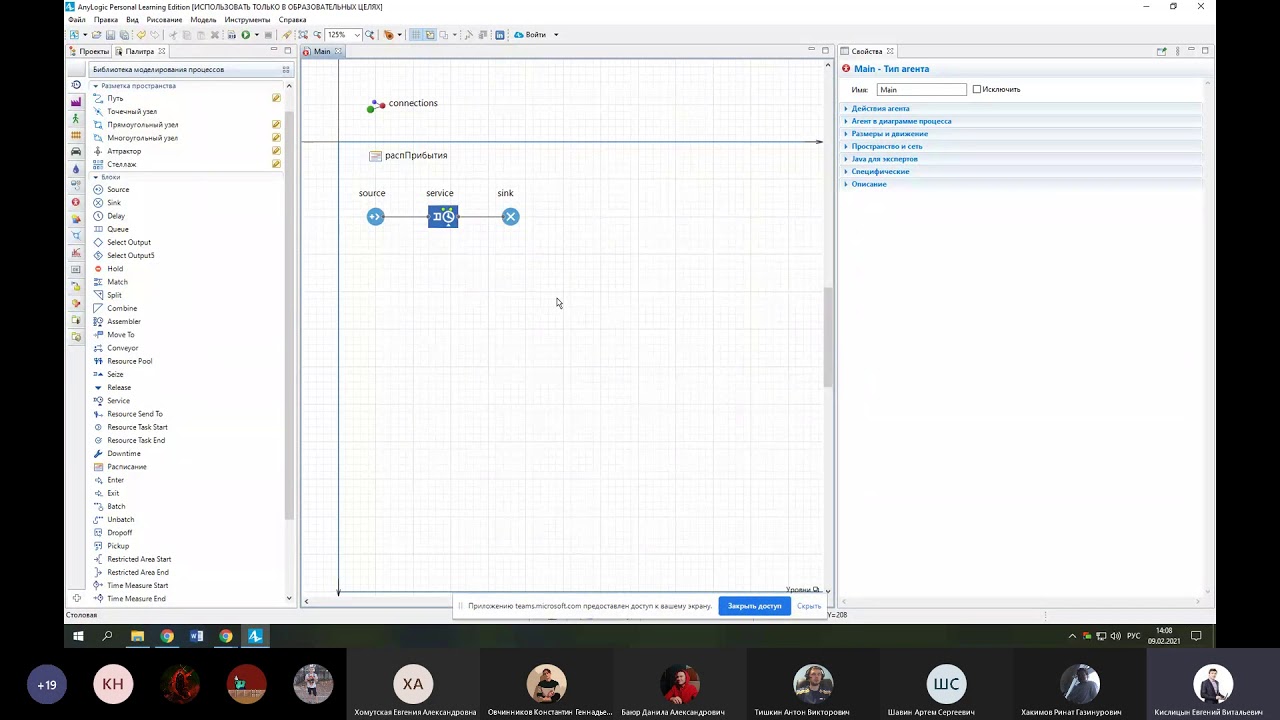This screenshot has height=720, width=1280.
Task: Select the распПрибытия schedule element
Action: 408,156
